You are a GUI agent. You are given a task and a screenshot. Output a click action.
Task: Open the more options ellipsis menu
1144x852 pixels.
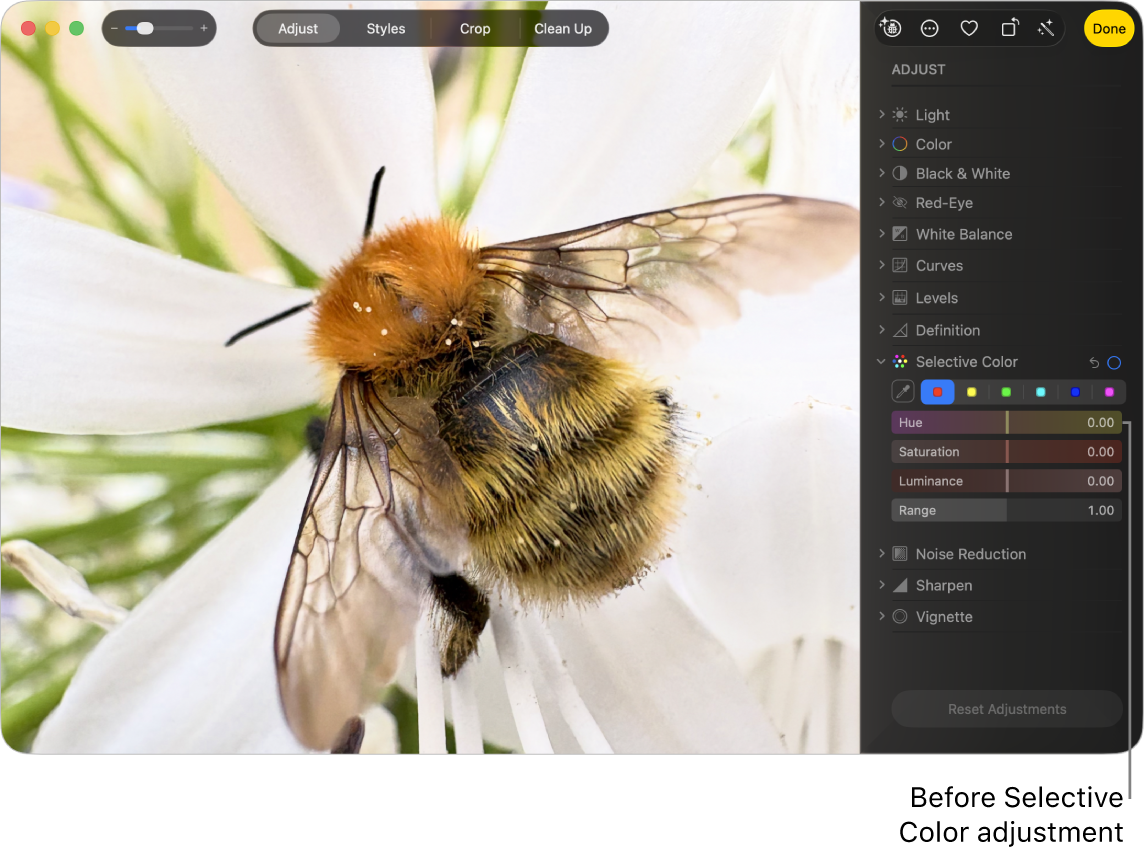click(930, 29)
